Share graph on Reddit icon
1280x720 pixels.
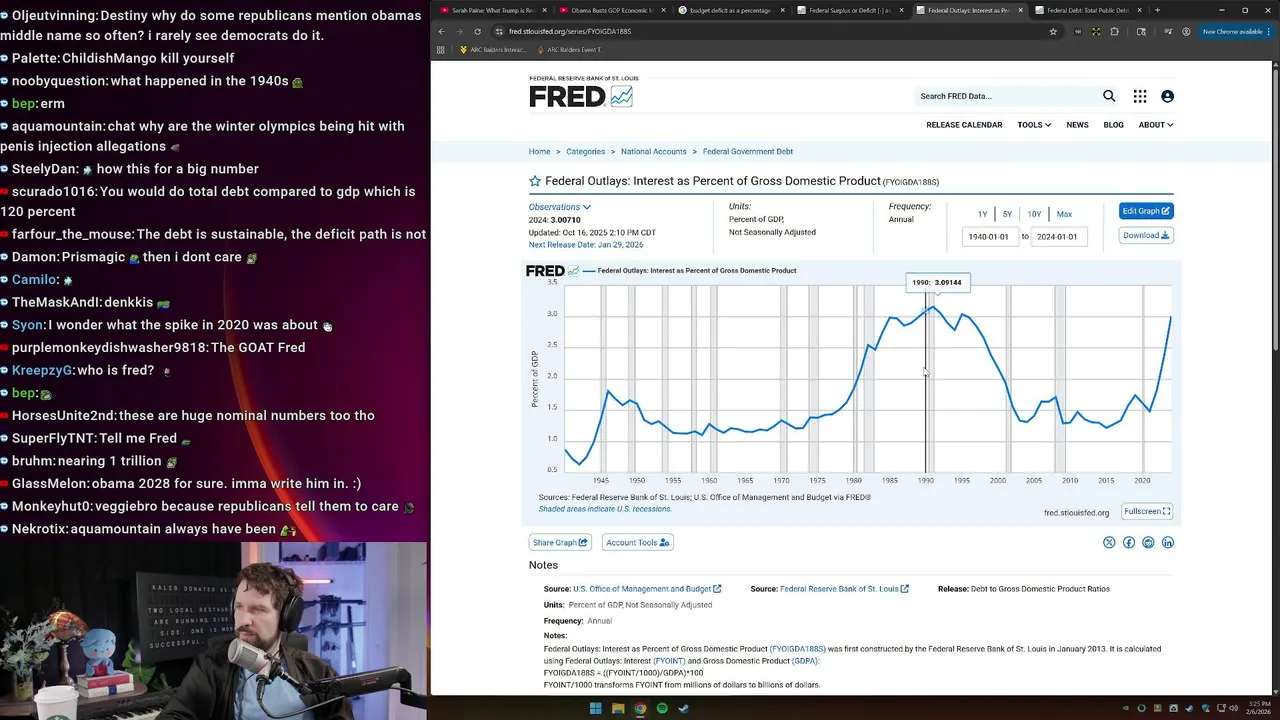point(1148,542)
